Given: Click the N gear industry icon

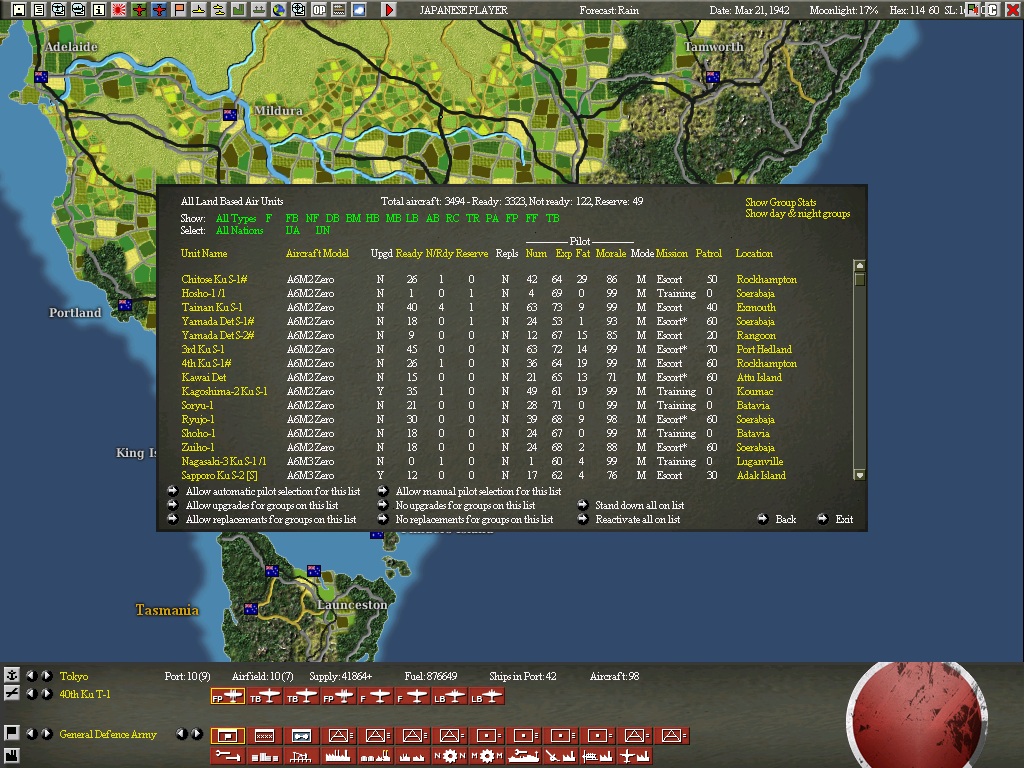Looking at the screenshot, I should [x=449, y=756].
